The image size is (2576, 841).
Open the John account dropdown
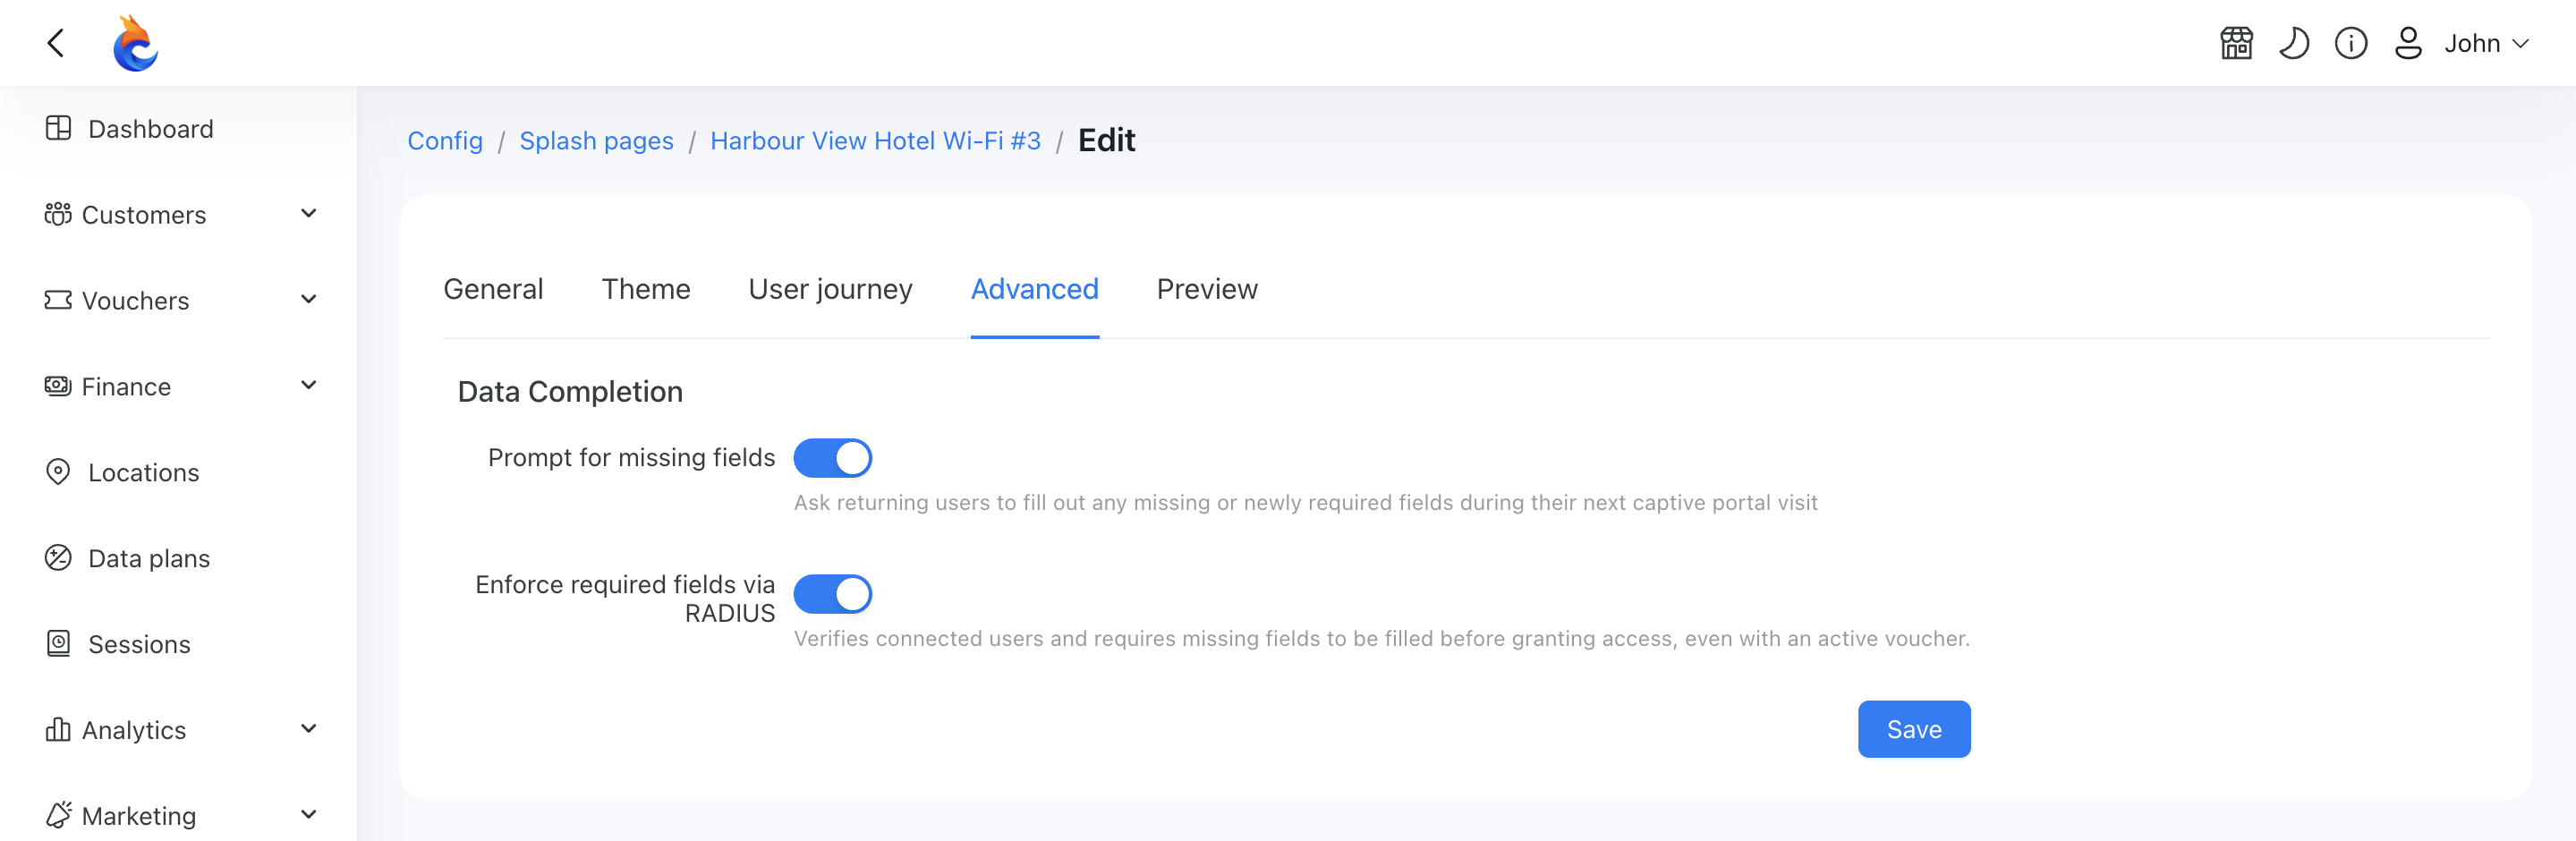(2487, 43)
